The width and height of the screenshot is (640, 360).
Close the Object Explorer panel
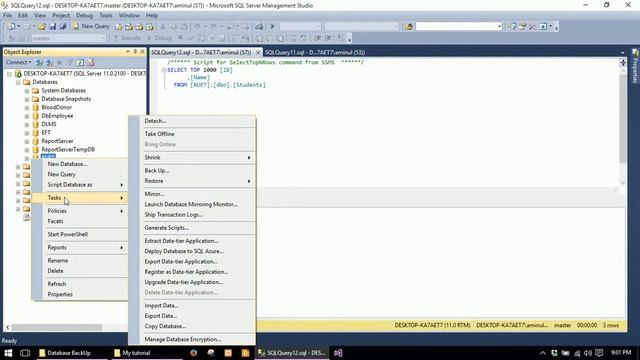pyautogui.click(x=142, y=52)
